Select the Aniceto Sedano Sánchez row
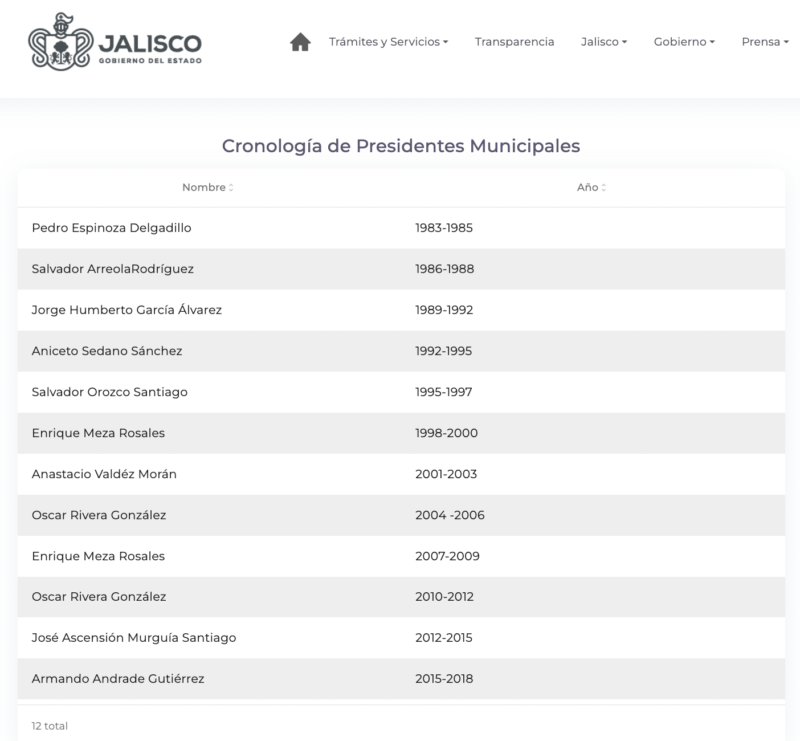800x741 pixels. (107, 351)
